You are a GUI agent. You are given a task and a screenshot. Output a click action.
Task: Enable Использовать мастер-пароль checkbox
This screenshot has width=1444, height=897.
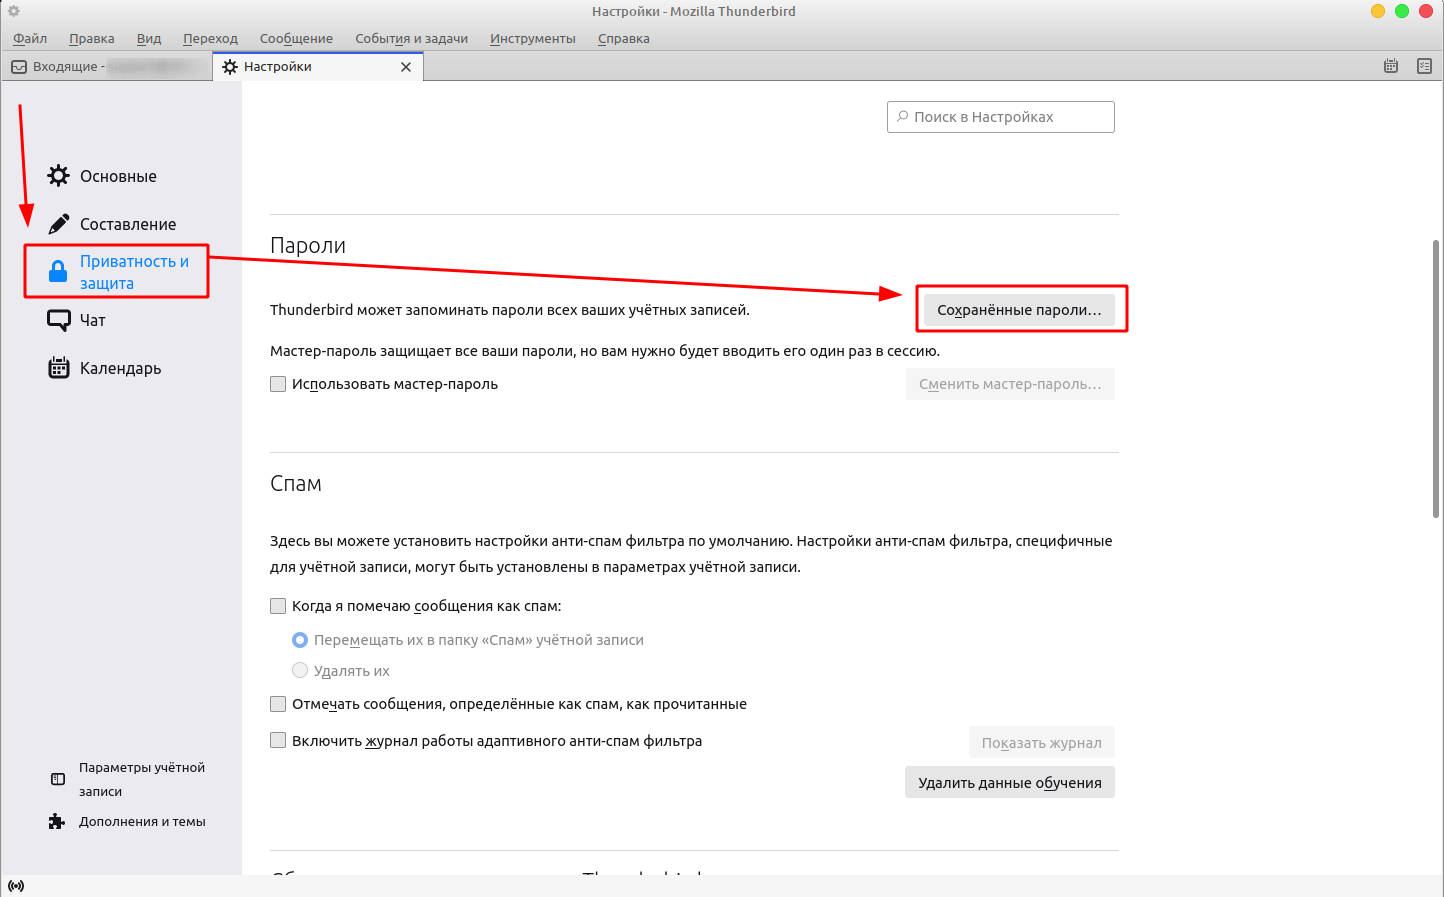pyautogui.click(x=278, y=384)
